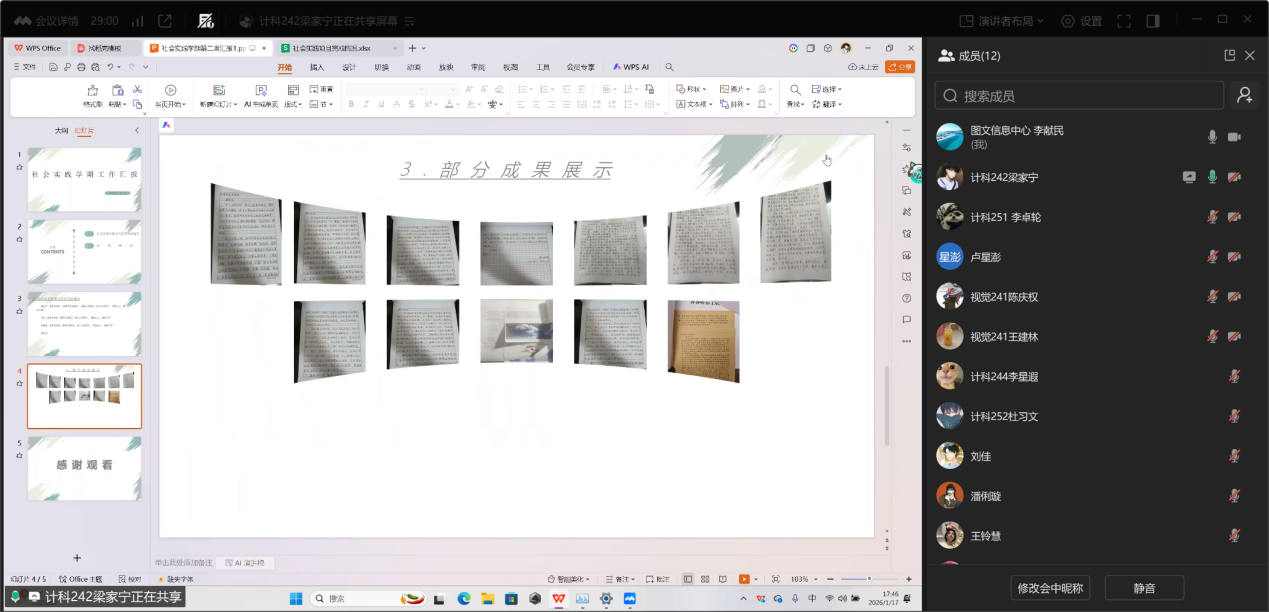1269x612 pixels.
Task: Click the network signal strength icon
Action: tap(137, 21)
